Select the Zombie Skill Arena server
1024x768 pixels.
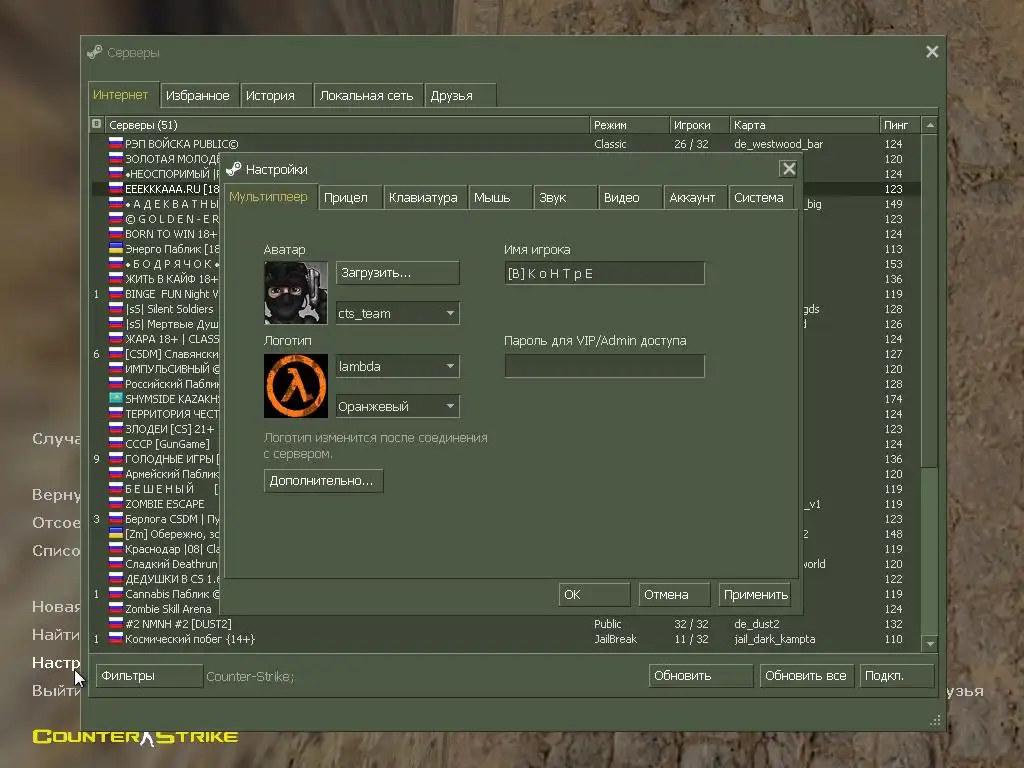pos(168,609)
